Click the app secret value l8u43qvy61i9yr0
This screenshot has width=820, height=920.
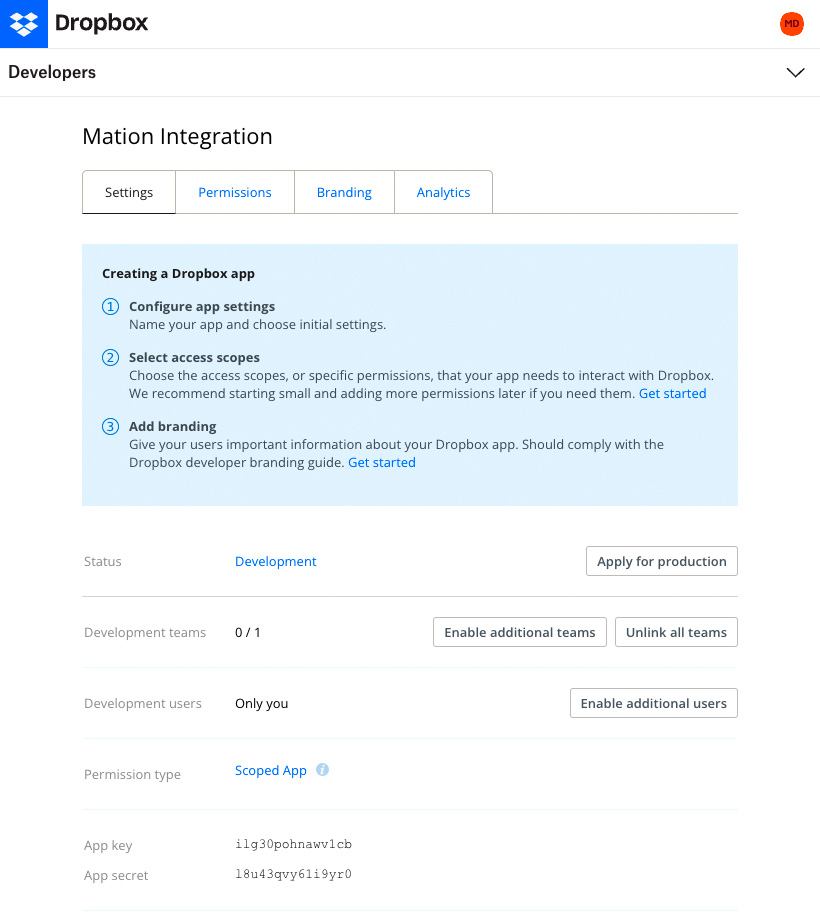(x=293, y=874)
